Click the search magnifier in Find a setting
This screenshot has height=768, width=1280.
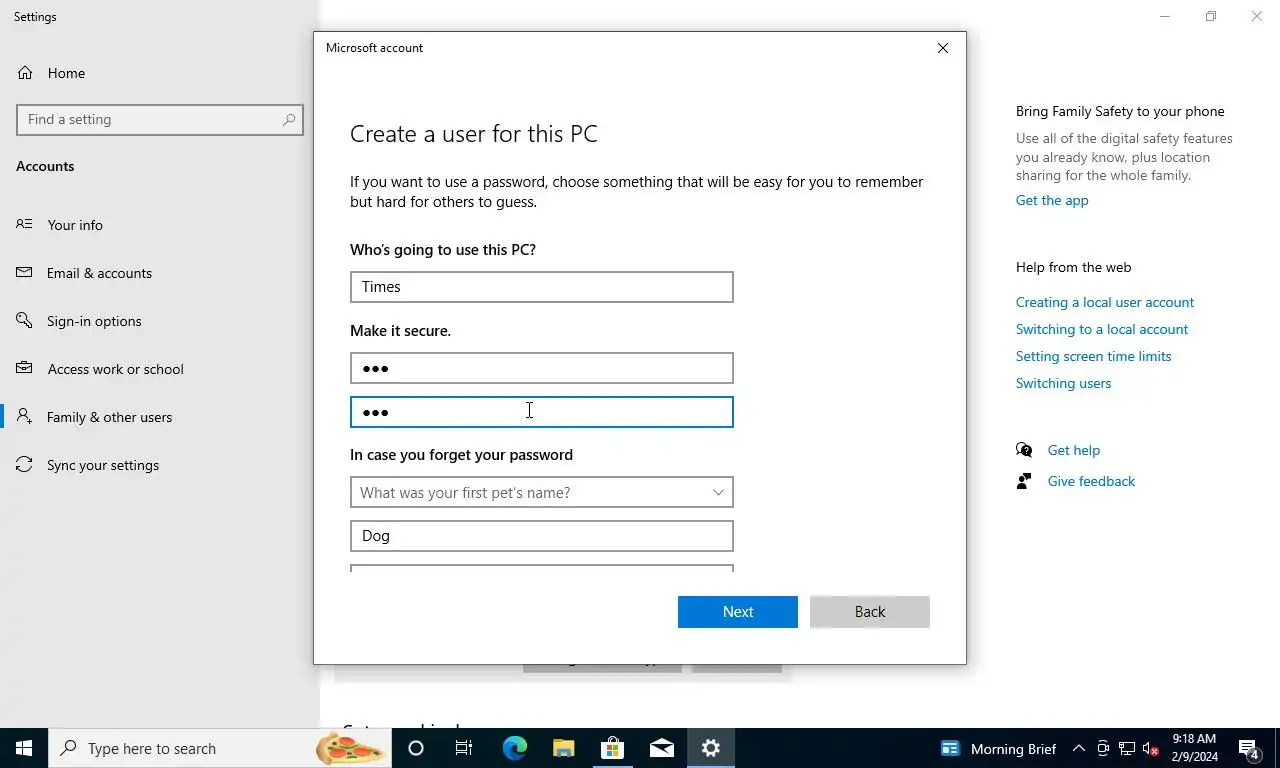(x=288, y=119)
